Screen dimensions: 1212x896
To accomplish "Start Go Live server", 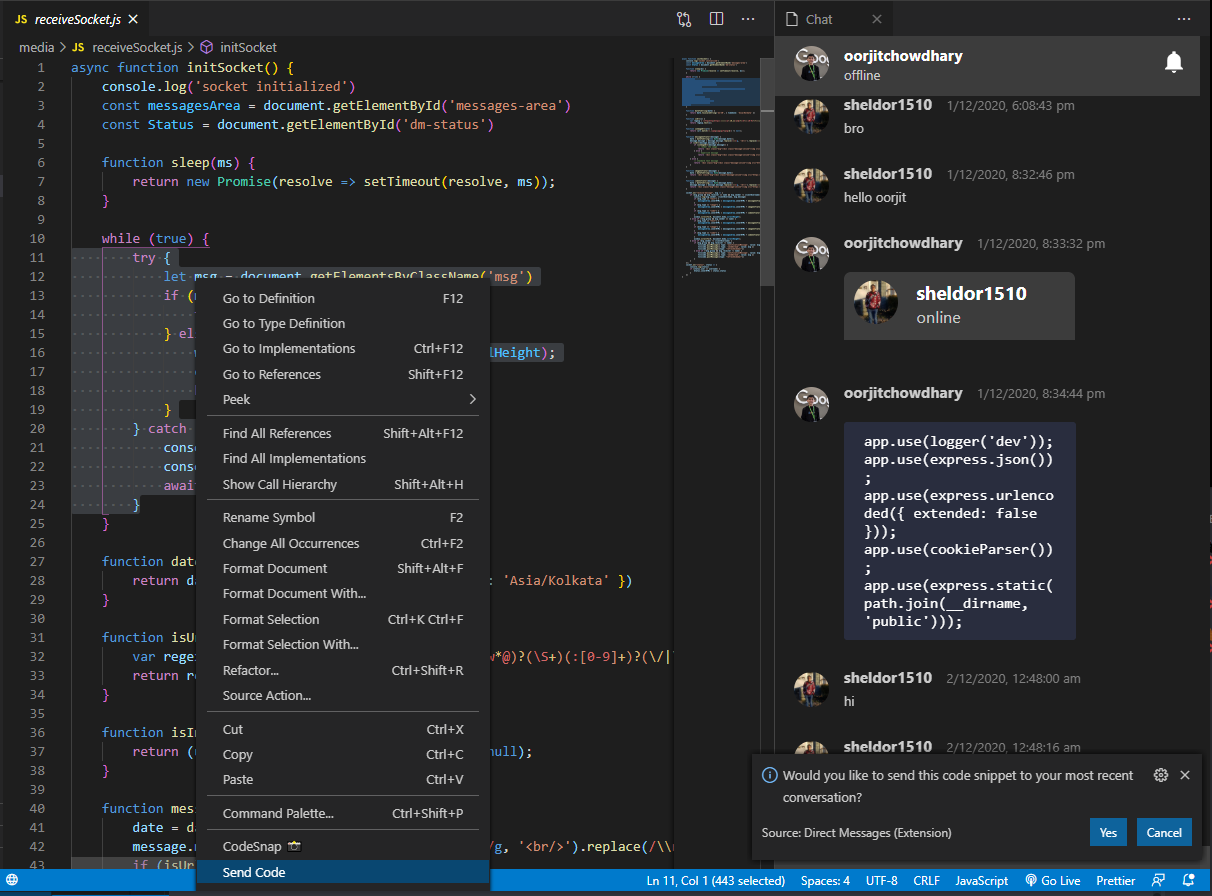I will pyautogui.click(x=1053, y=881).
